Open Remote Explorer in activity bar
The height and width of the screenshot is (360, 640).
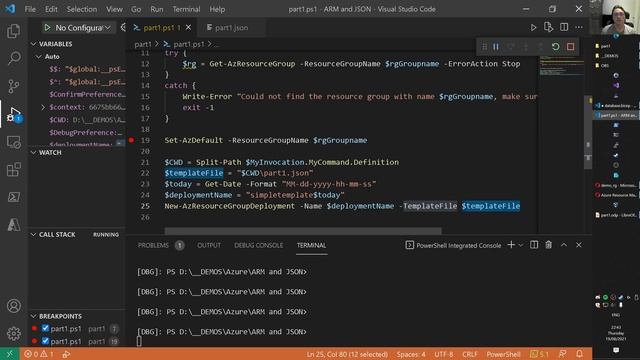pyautogui.click(x=13, y=142)
